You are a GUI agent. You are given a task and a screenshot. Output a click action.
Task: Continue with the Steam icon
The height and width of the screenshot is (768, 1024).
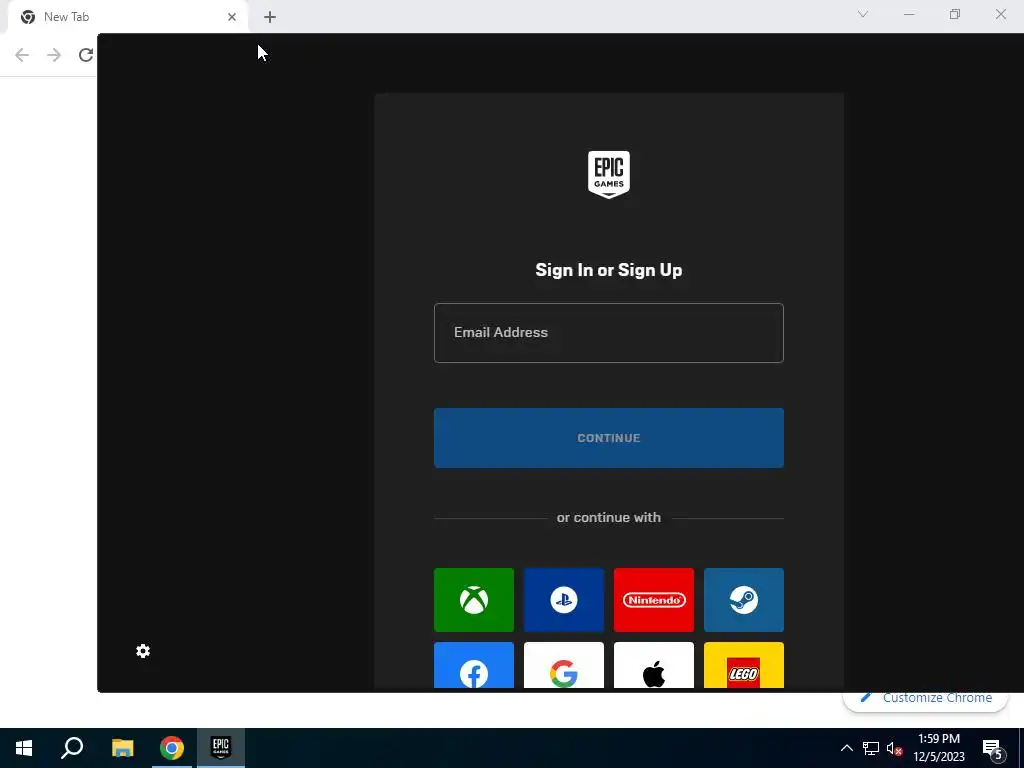744,600
